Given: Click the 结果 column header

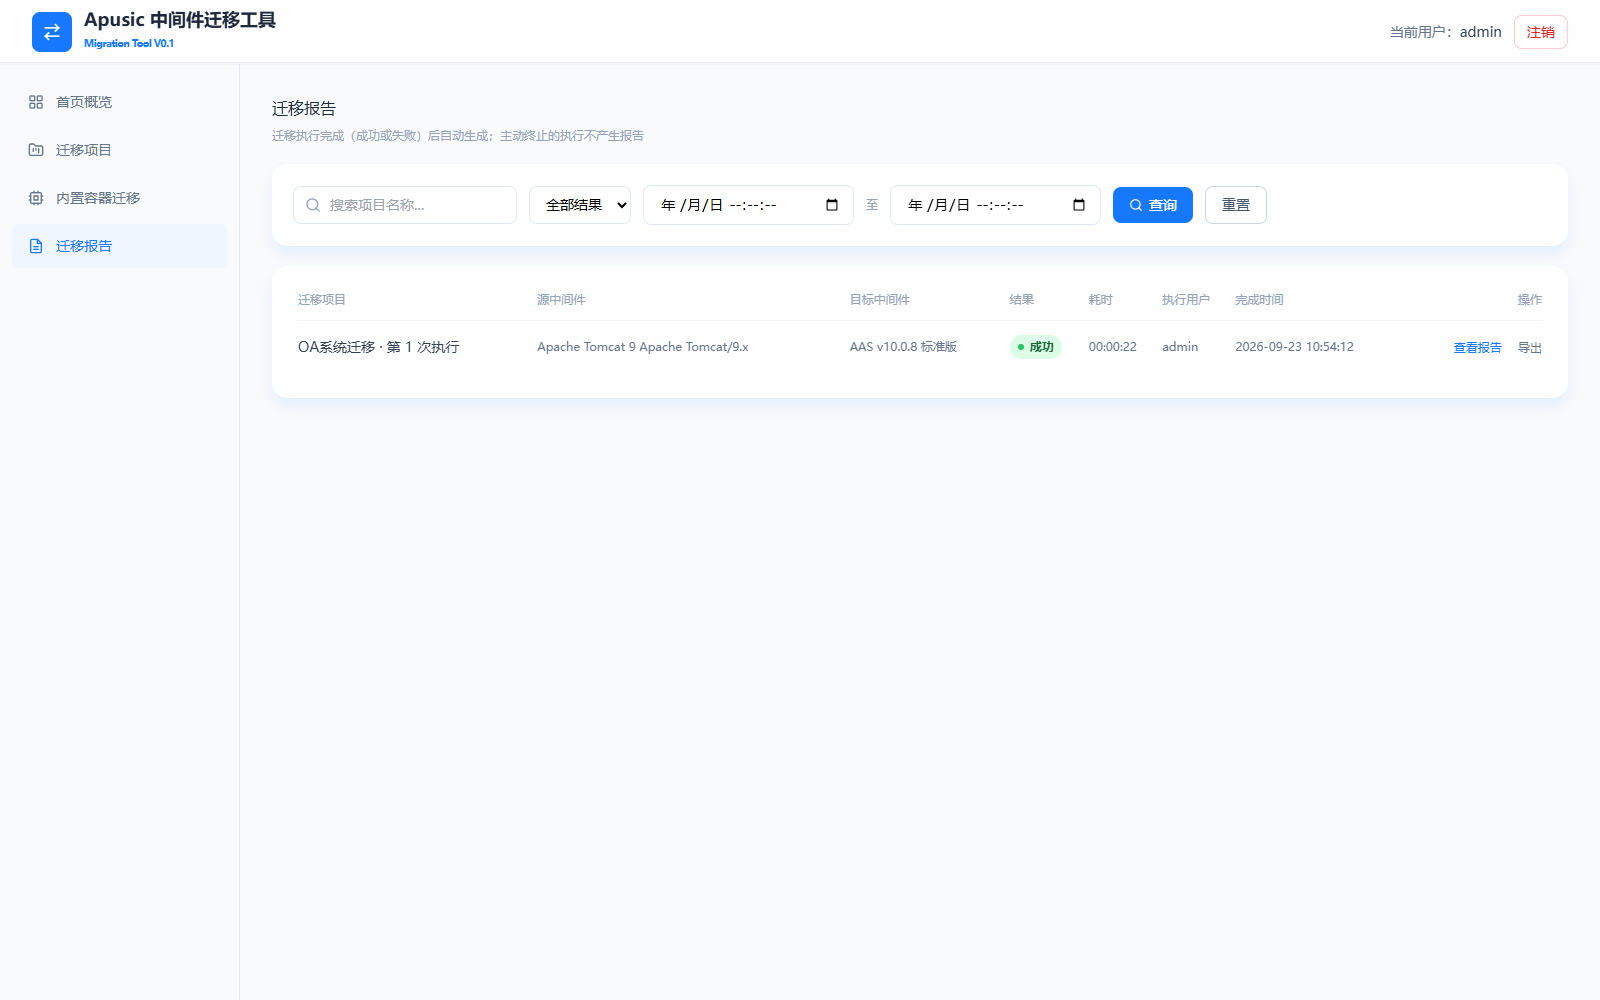Looking at the screenshot, I should pos(1022,300).
